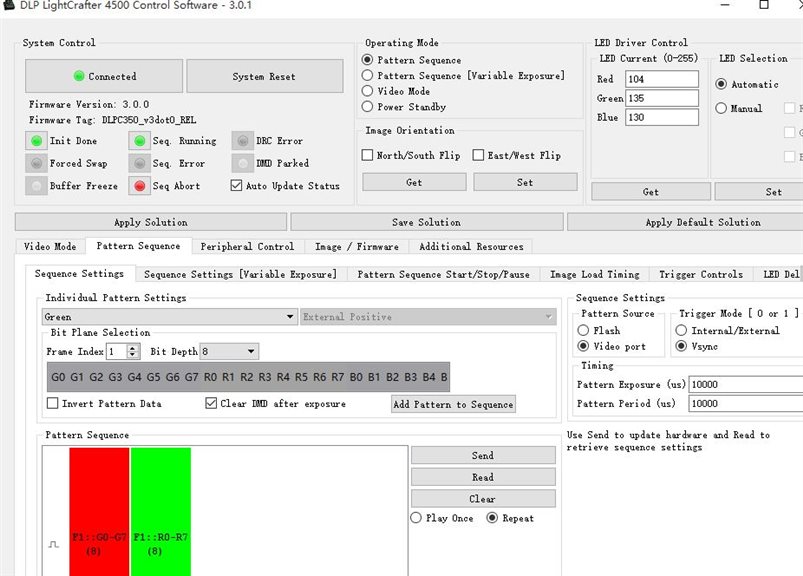Screen dimensions: 803x576
Task: Click Set under Image Orientation
Action: coord(525,182)
